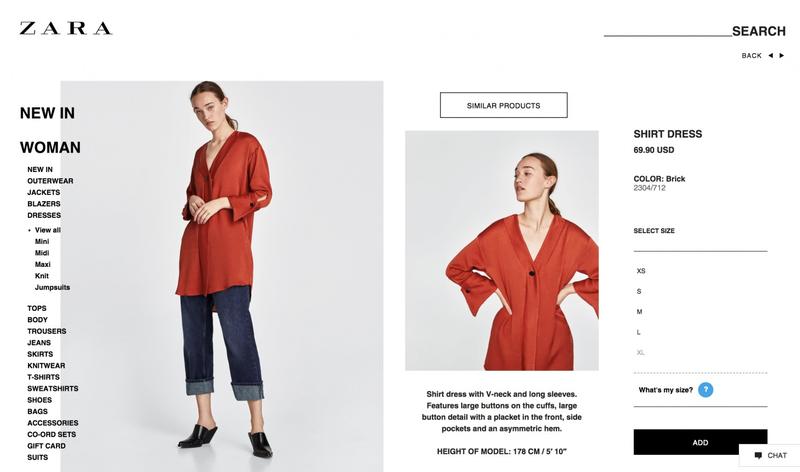Select size S

click(639, 291)
